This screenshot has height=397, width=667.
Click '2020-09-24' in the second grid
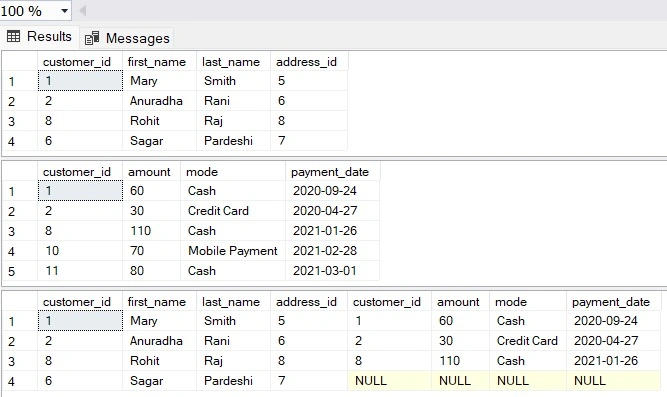pyautogui.click(x=332, y=191)
